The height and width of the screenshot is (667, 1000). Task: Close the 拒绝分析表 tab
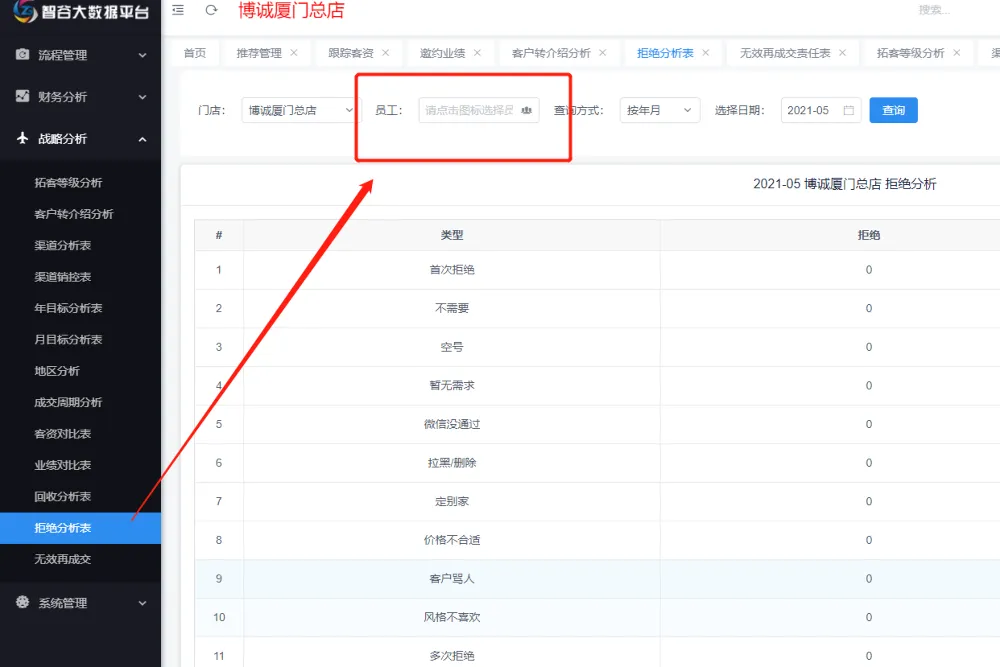pyautogui.click(x=705, y=53)
